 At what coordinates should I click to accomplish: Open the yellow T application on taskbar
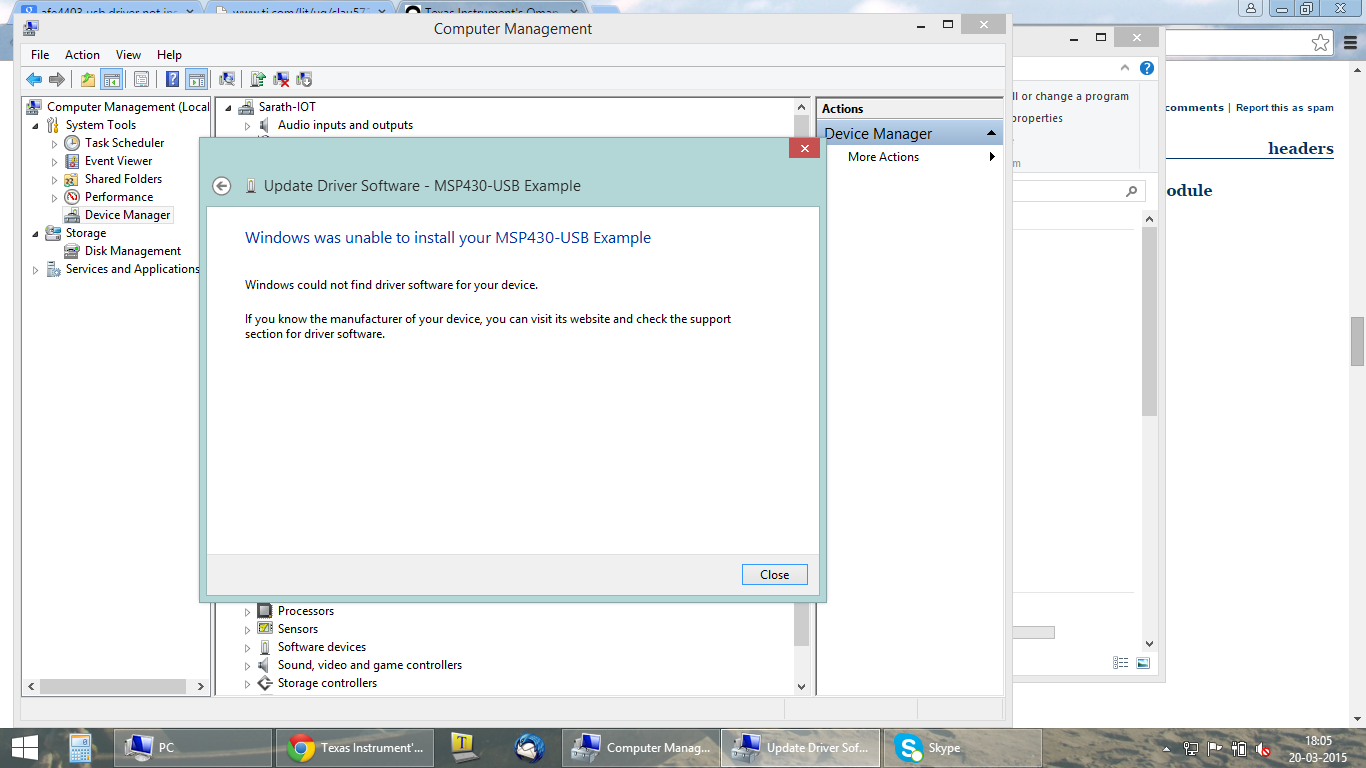pyautogui.click(x=462, y=747)
